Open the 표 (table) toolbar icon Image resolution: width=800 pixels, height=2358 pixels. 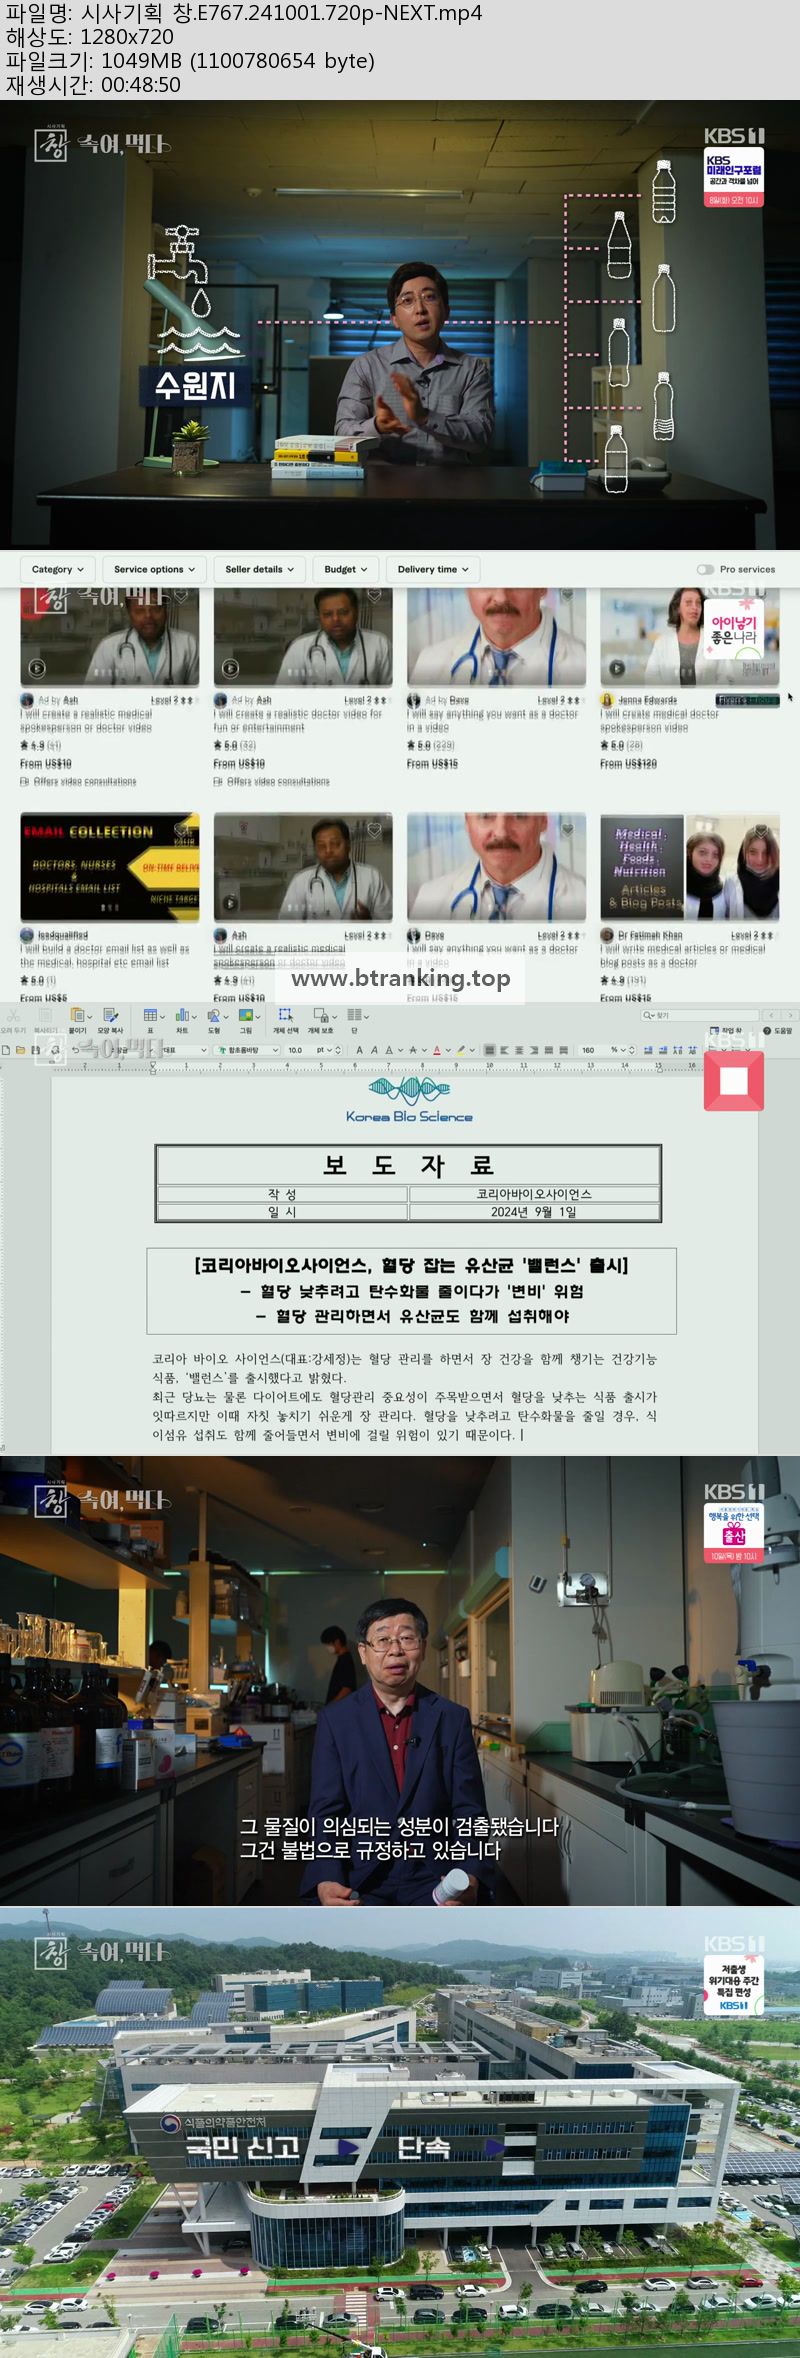click(150, 1019)
